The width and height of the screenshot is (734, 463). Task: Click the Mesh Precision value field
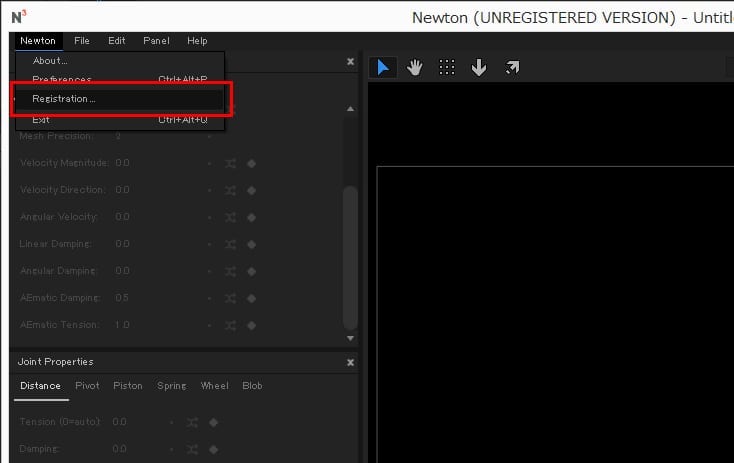(118, 136)
